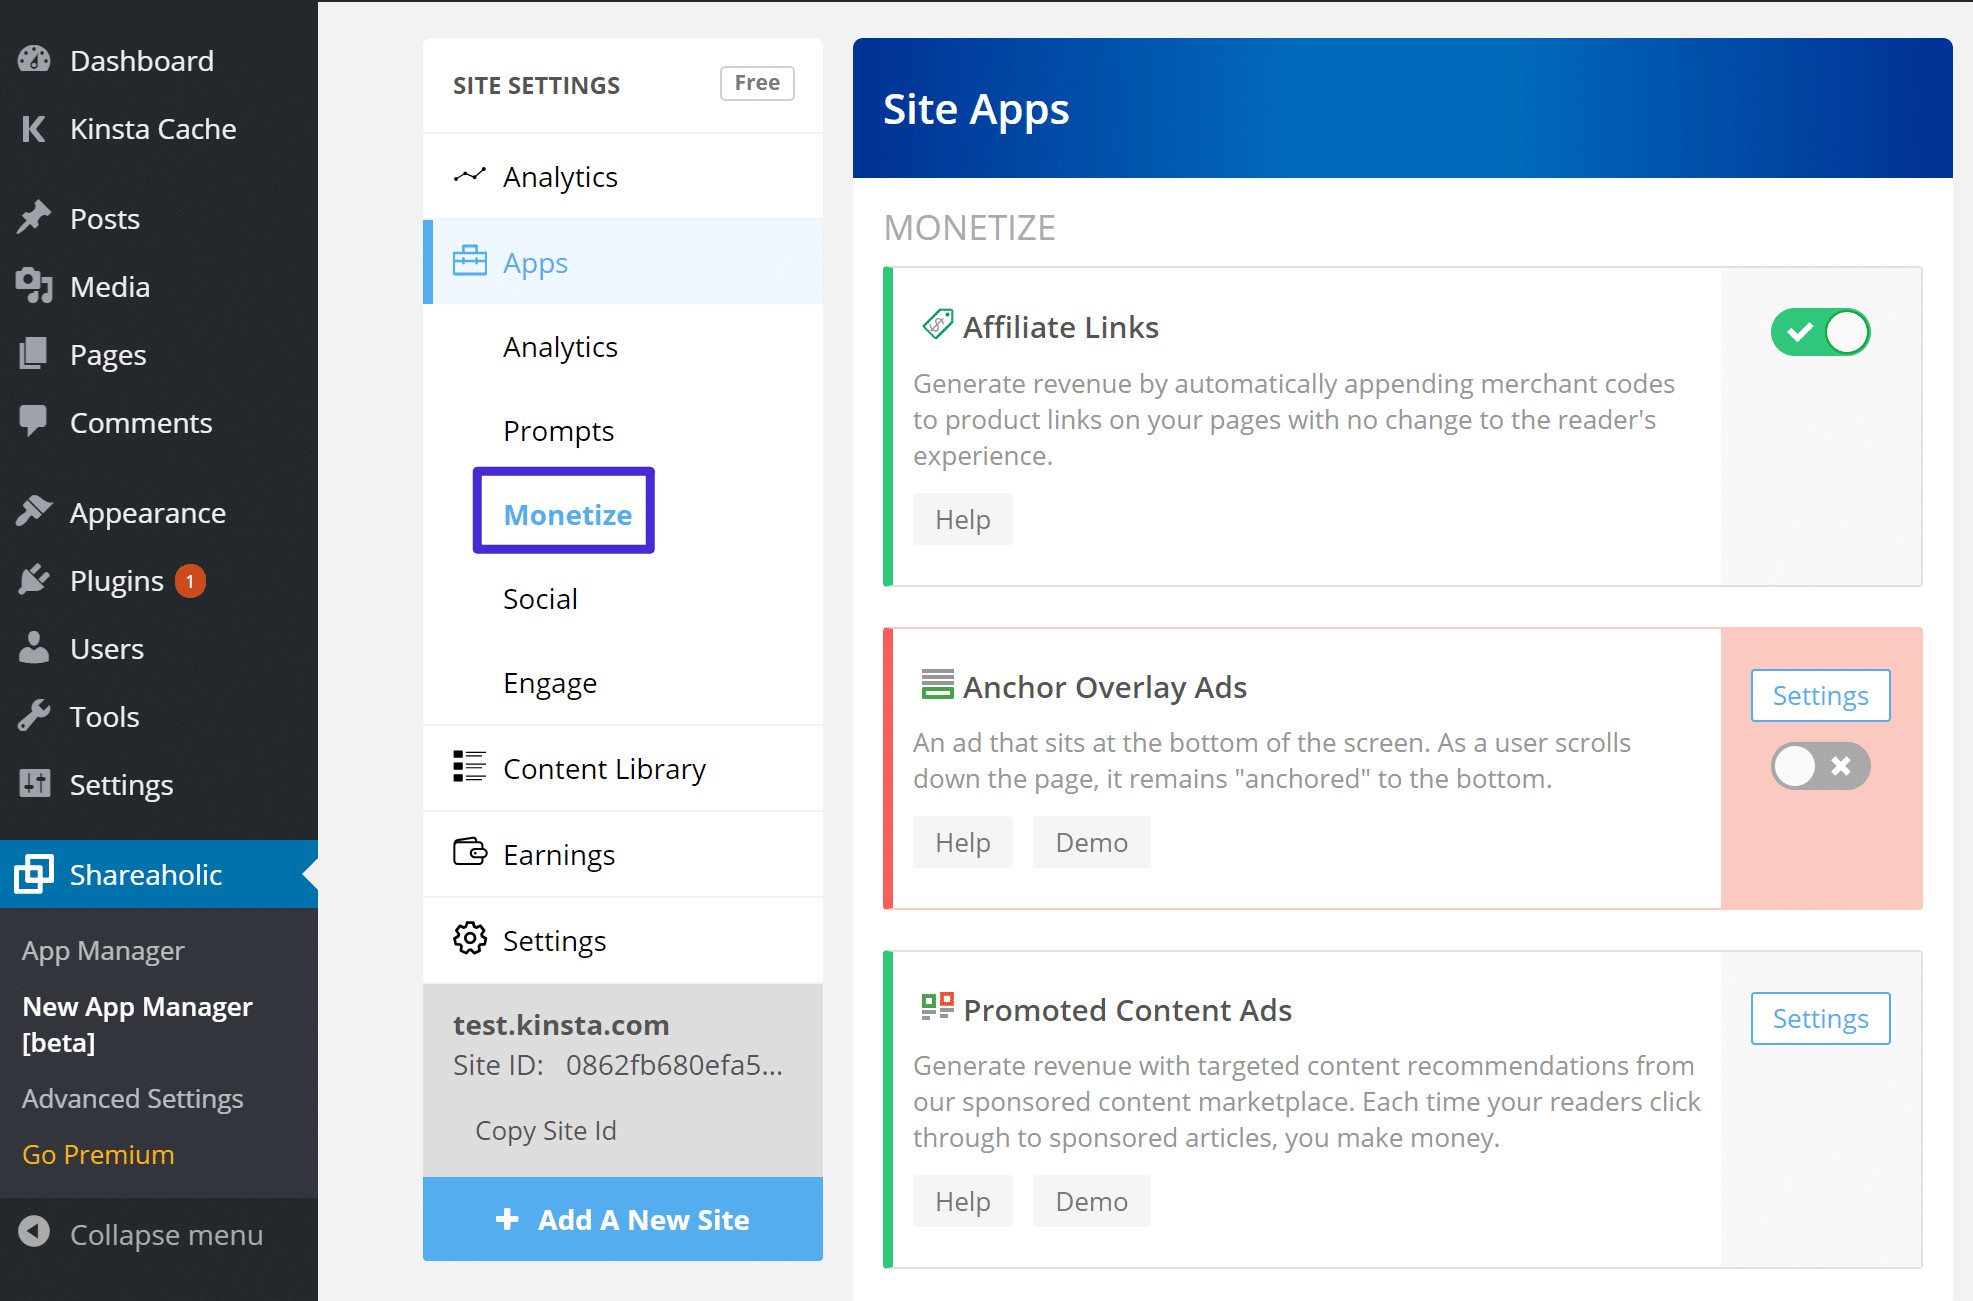Expand the Social submenu item
Image resolution: width=1973 pixels, height=1301 pixels.
[x=539, y=597]
